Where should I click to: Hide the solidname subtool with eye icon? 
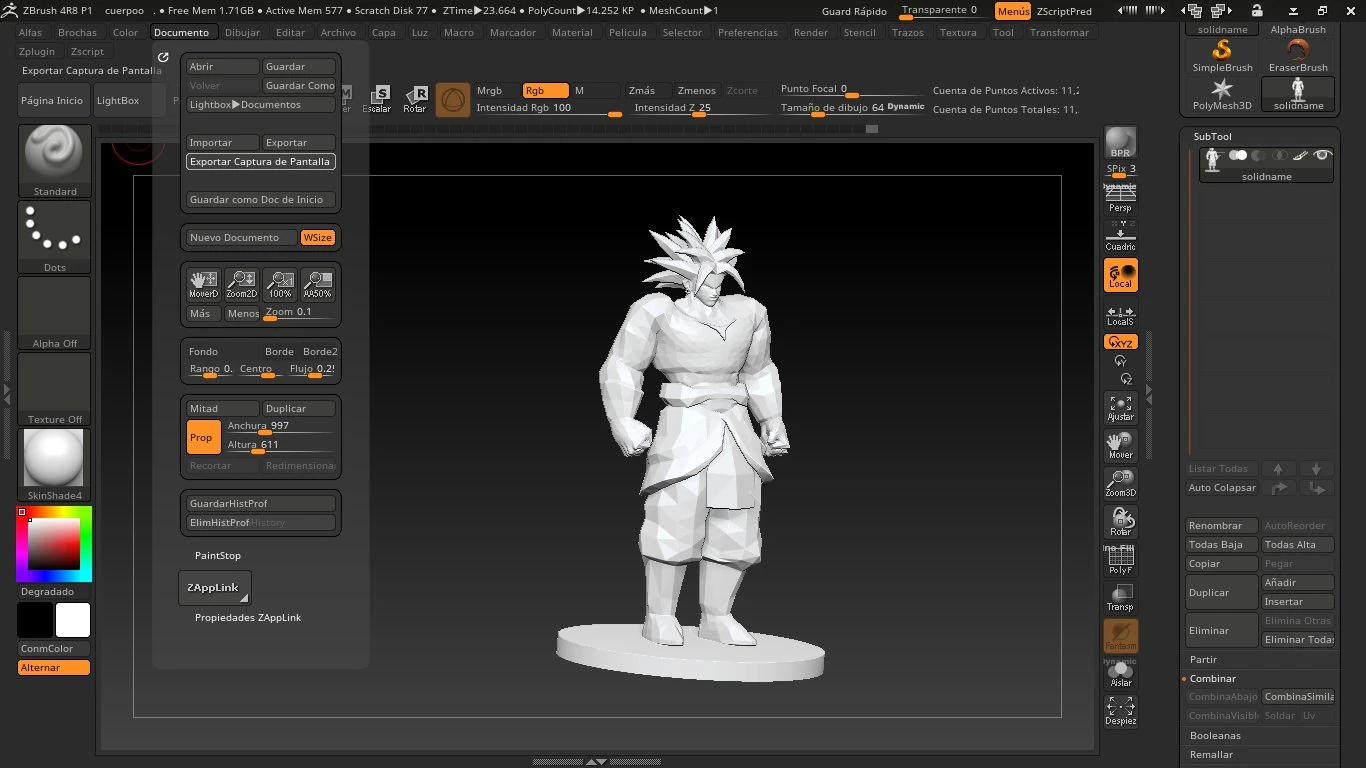tap(1322, 155)
